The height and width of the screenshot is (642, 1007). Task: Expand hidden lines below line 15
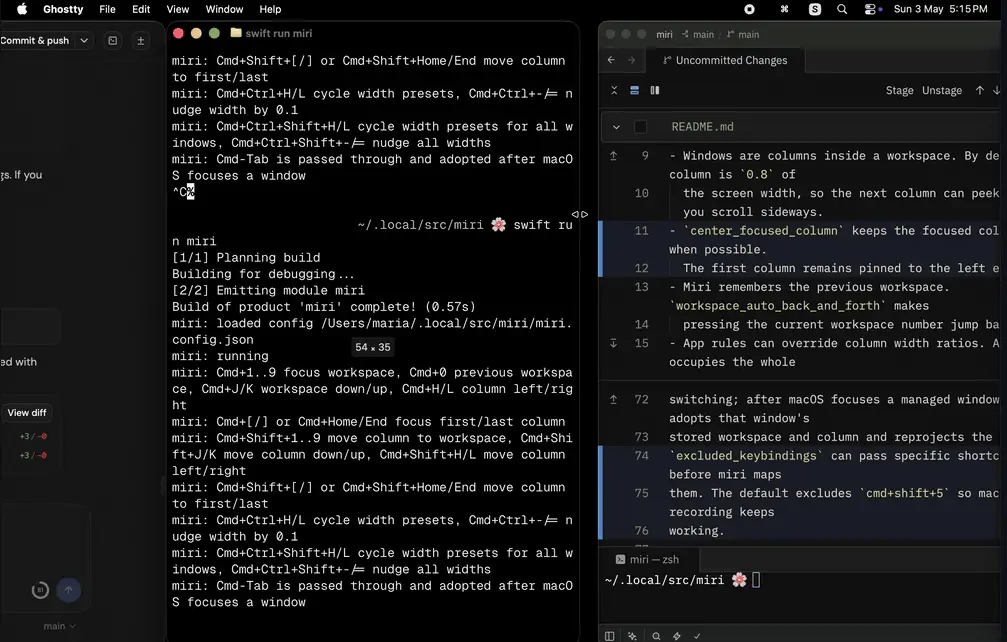(x=613, y=343)
